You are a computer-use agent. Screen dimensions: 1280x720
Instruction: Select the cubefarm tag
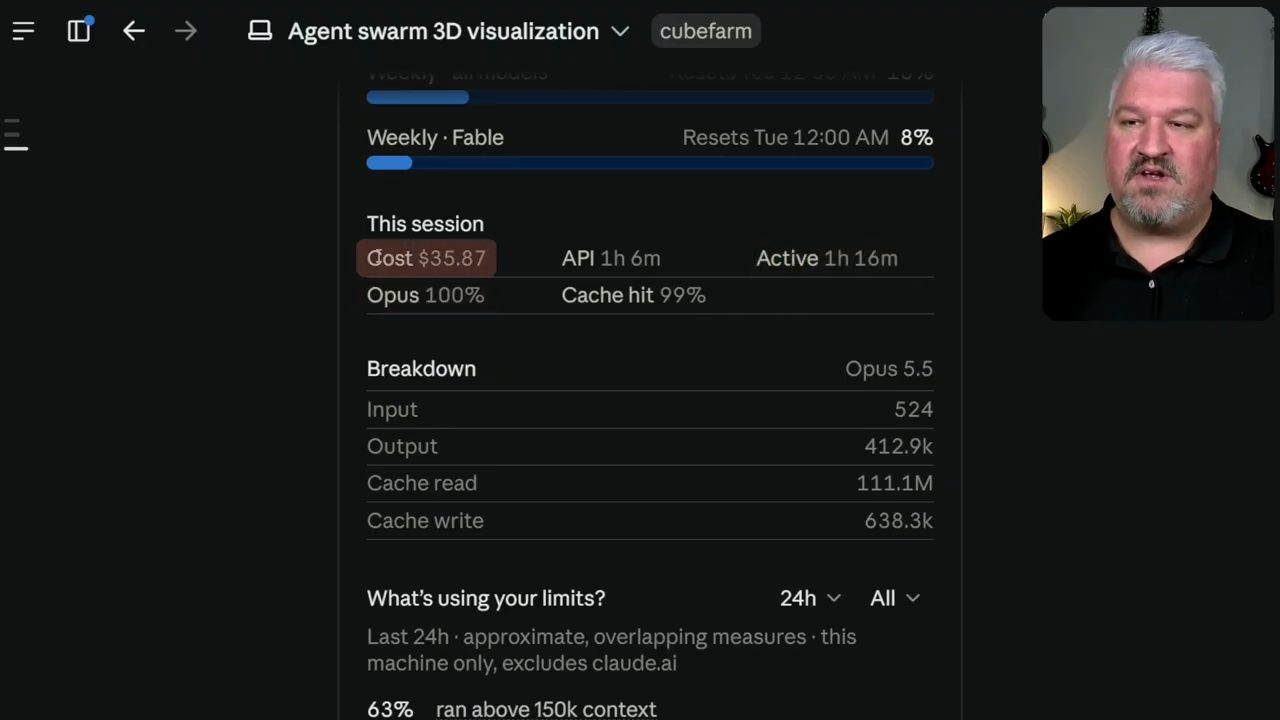pyautogui.click(x=706, y=31)
